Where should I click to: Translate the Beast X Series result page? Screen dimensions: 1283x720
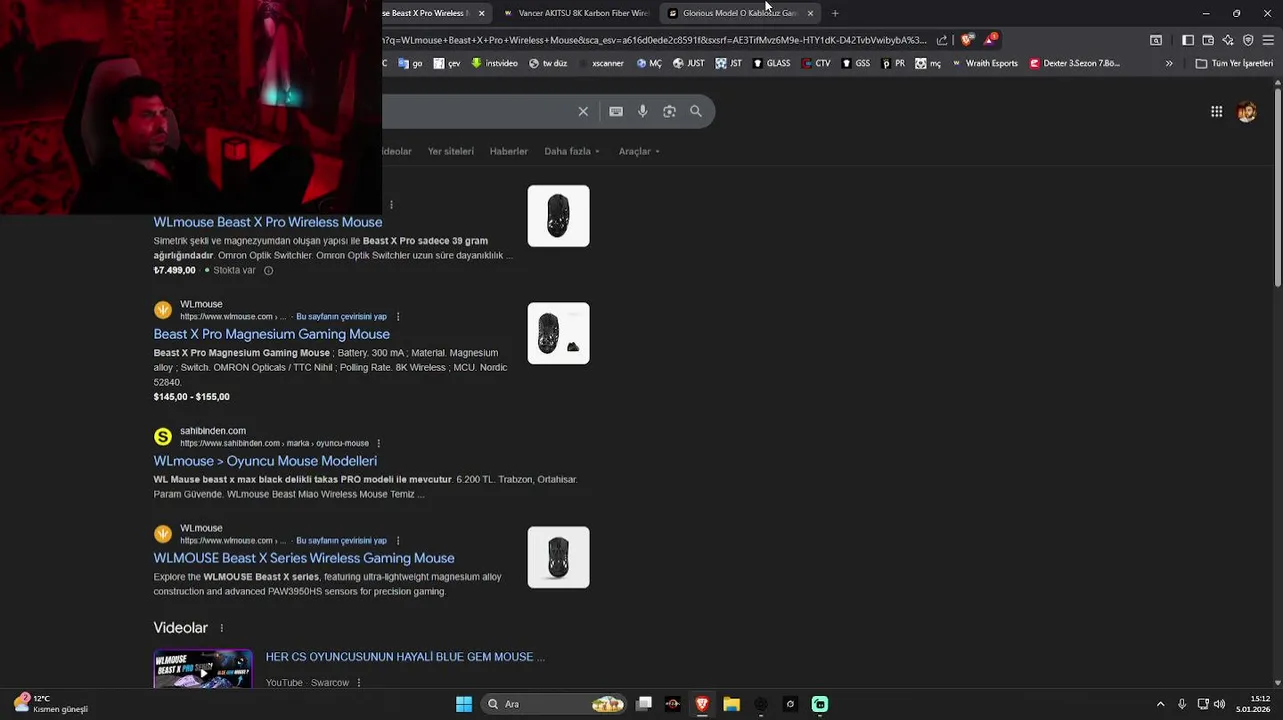coord(341,541)
